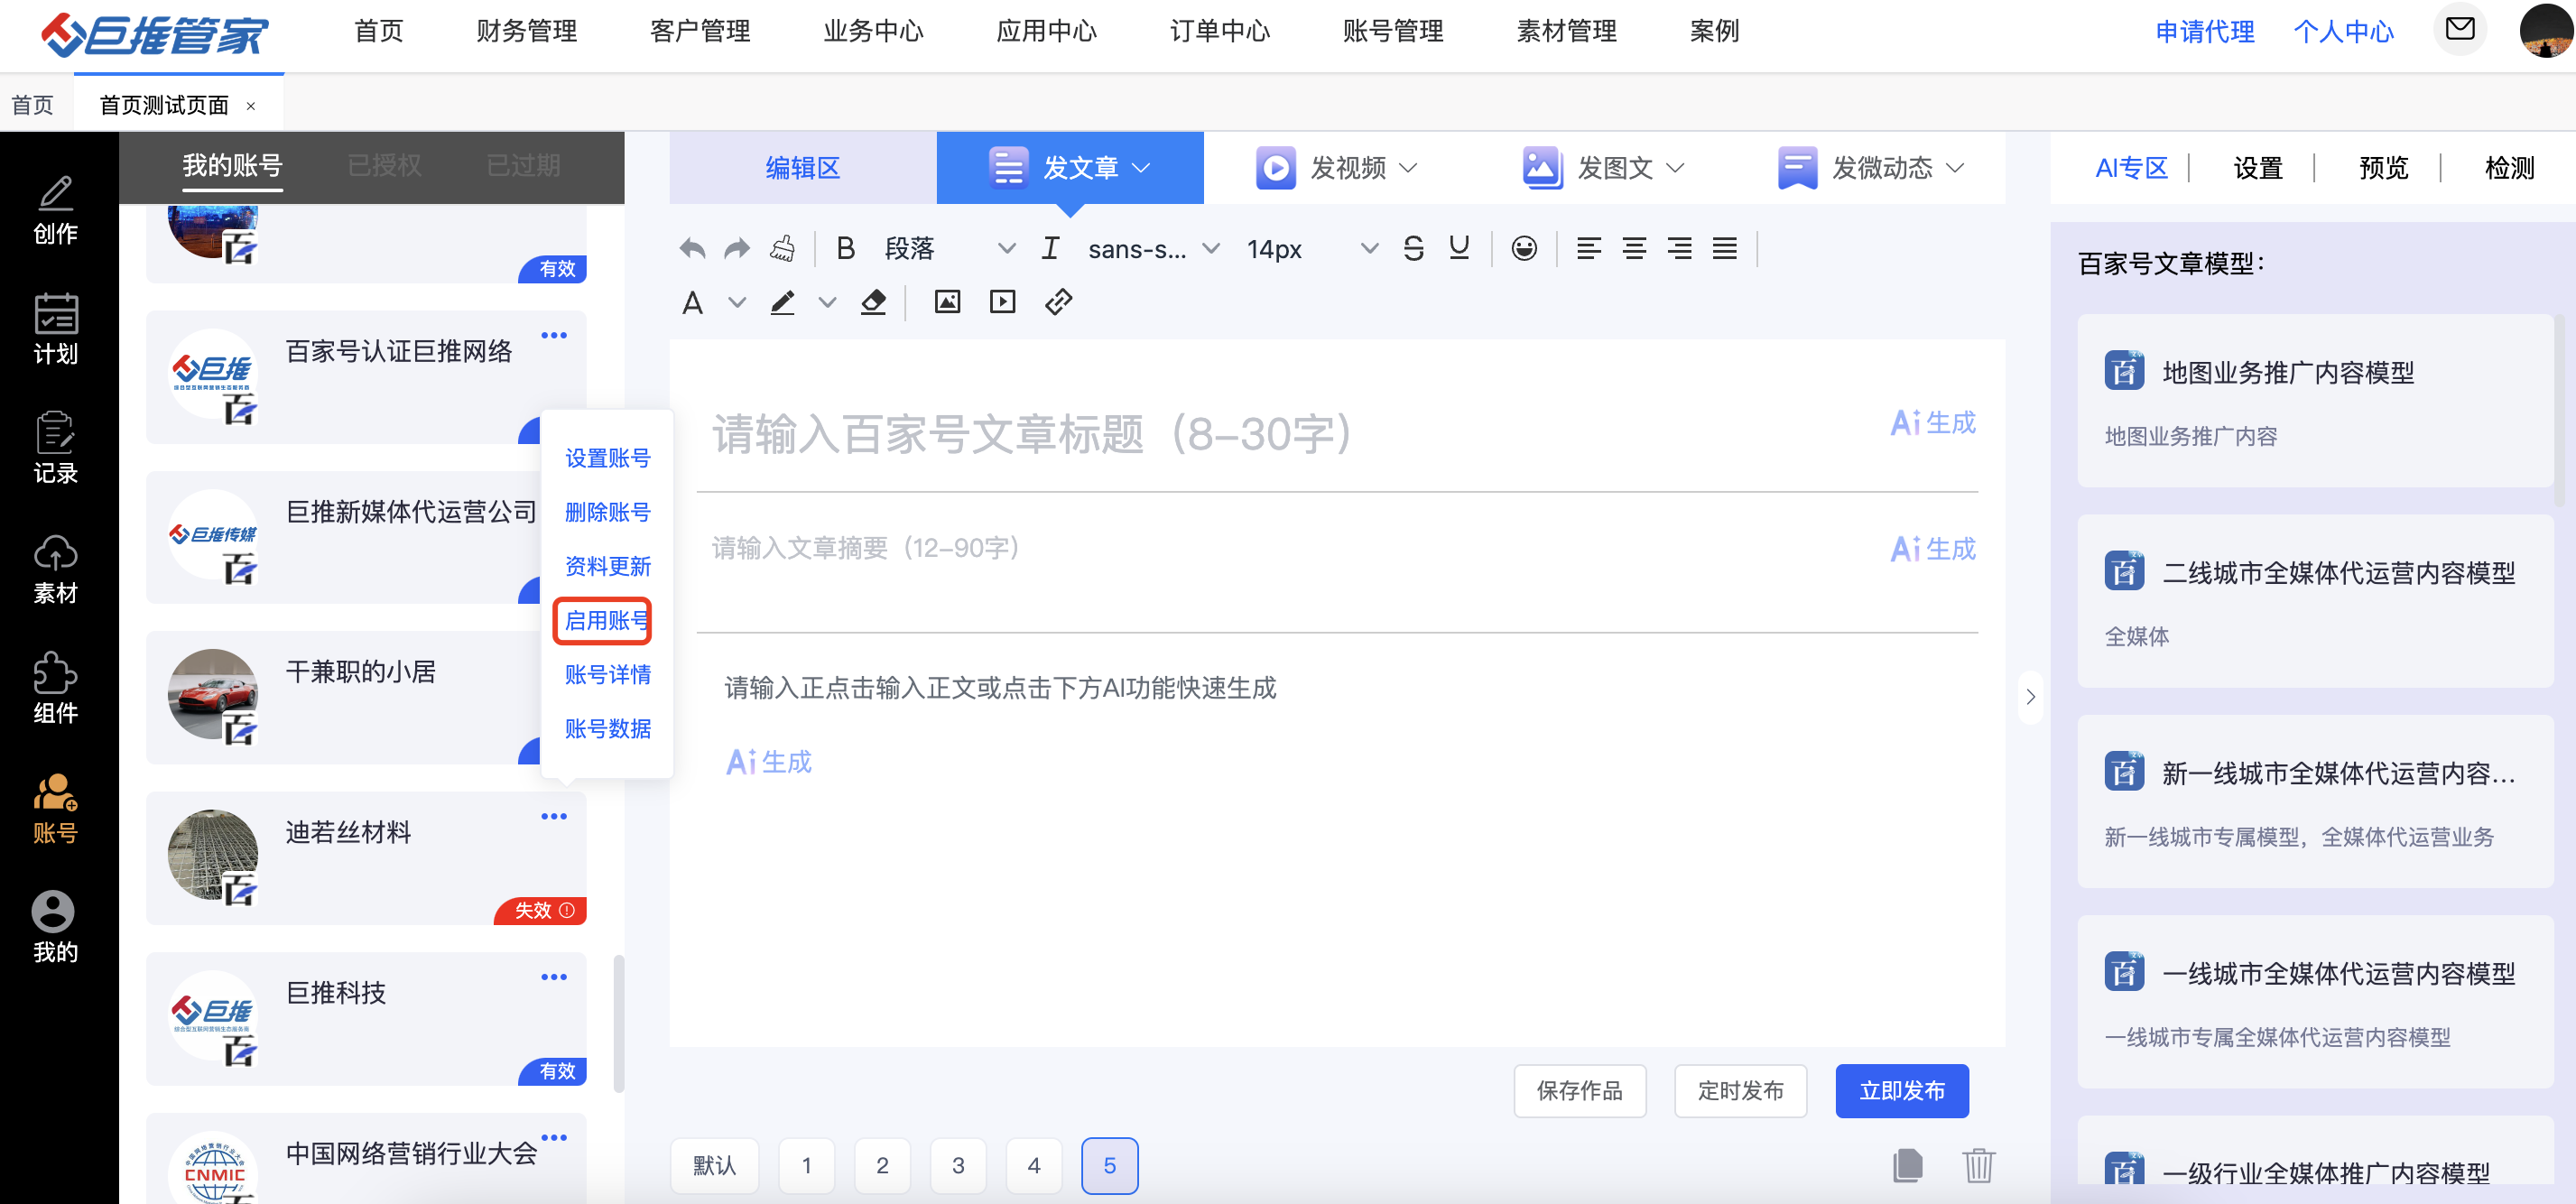
Task: Click the 定时发布 button
Action: coord(1740,1090)
